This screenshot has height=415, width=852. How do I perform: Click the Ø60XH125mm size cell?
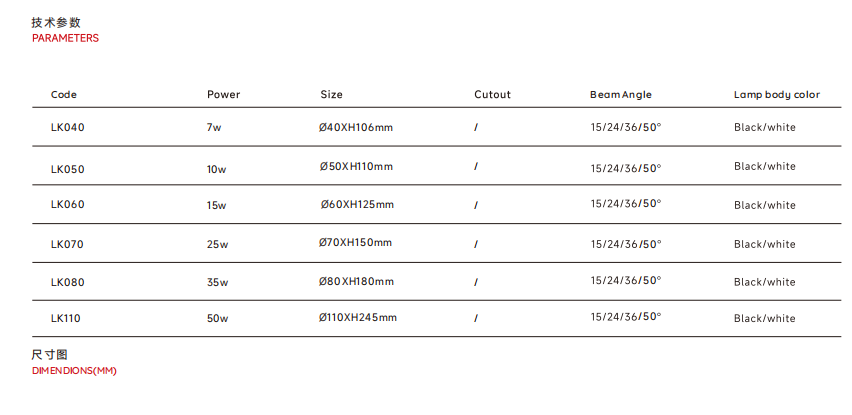[357, 205]
